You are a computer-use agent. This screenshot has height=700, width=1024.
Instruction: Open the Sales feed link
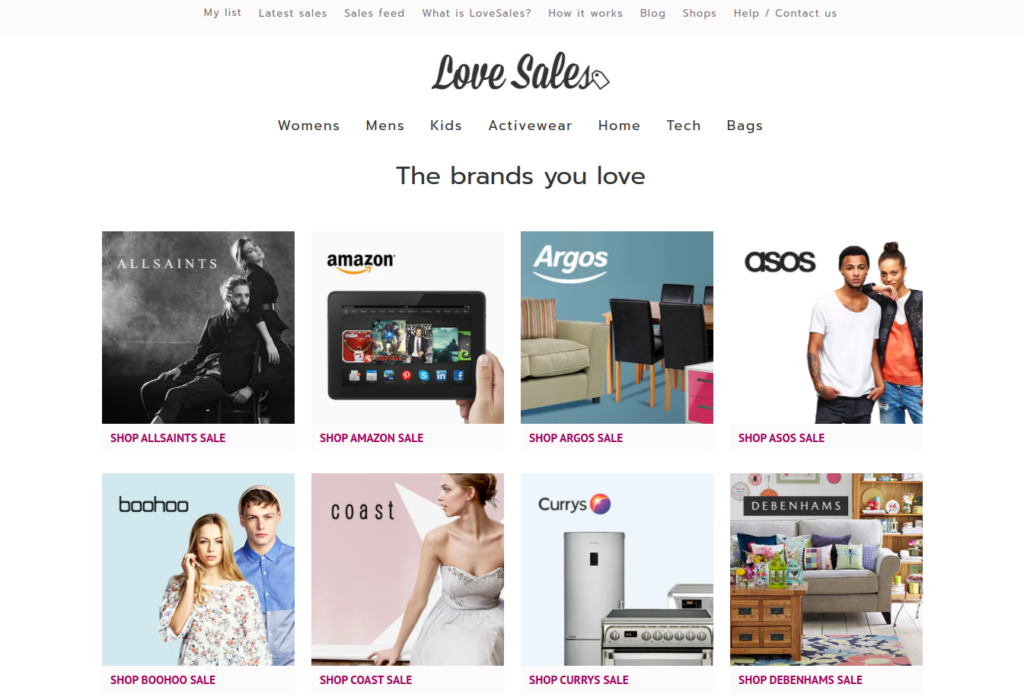coord(374,13)
